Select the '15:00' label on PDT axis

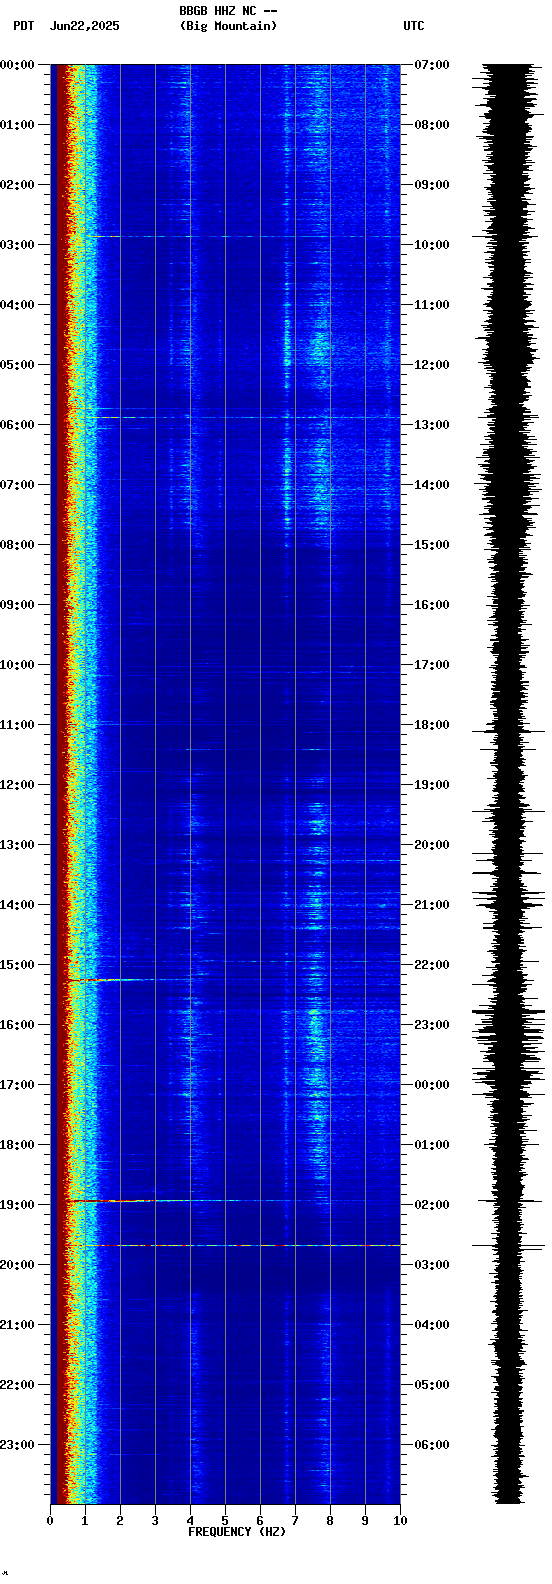[x=17, y=965]
